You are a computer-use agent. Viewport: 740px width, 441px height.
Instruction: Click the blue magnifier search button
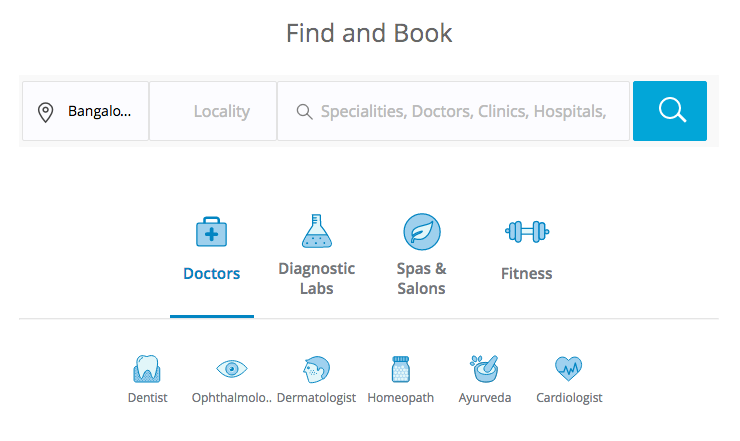coord(670,111)
